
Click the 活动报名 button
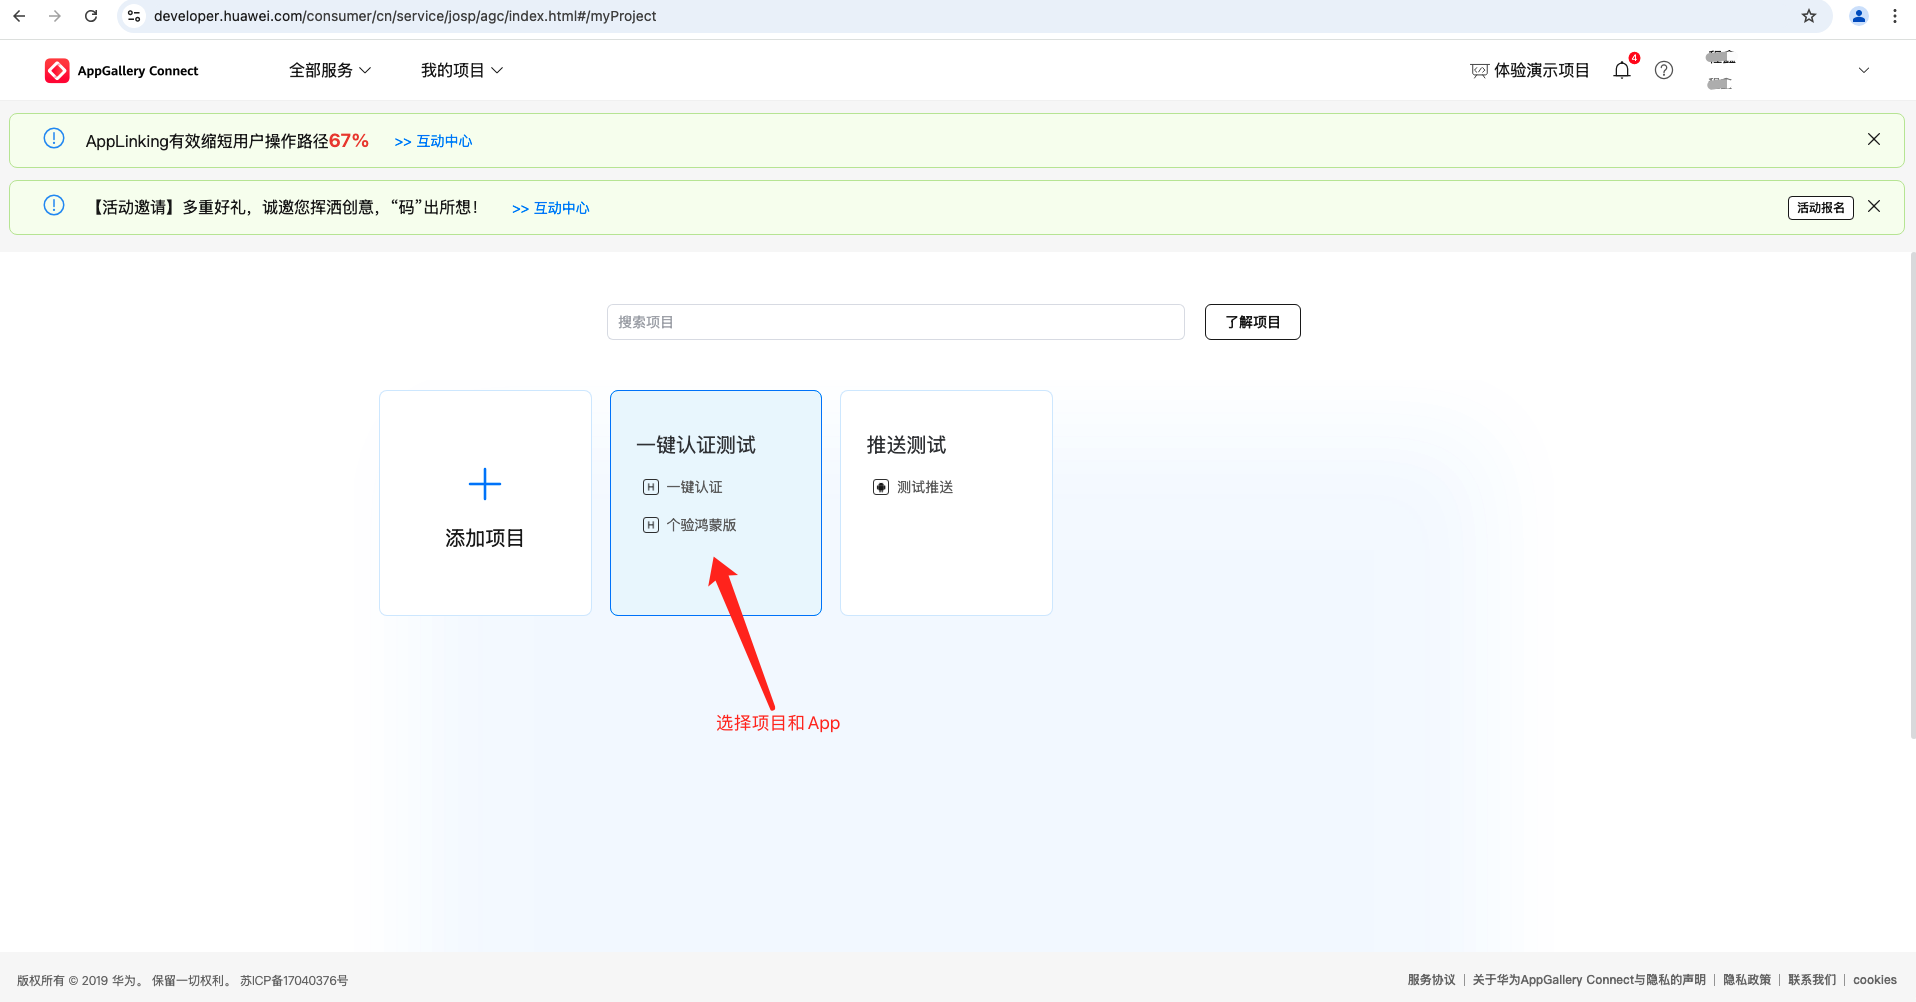tap(1821, 208)
